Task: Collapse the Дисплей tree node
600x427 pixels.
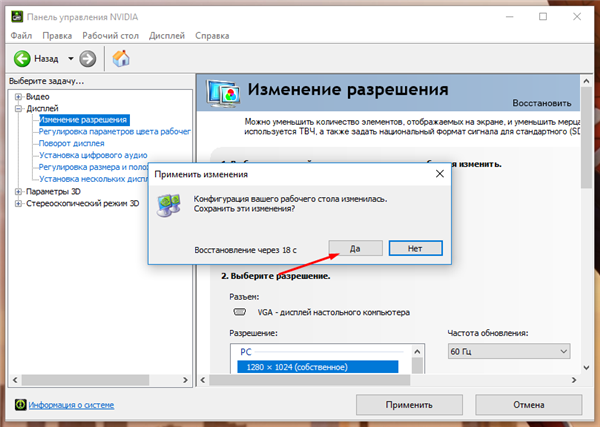Action: click(x=18, y=109)
